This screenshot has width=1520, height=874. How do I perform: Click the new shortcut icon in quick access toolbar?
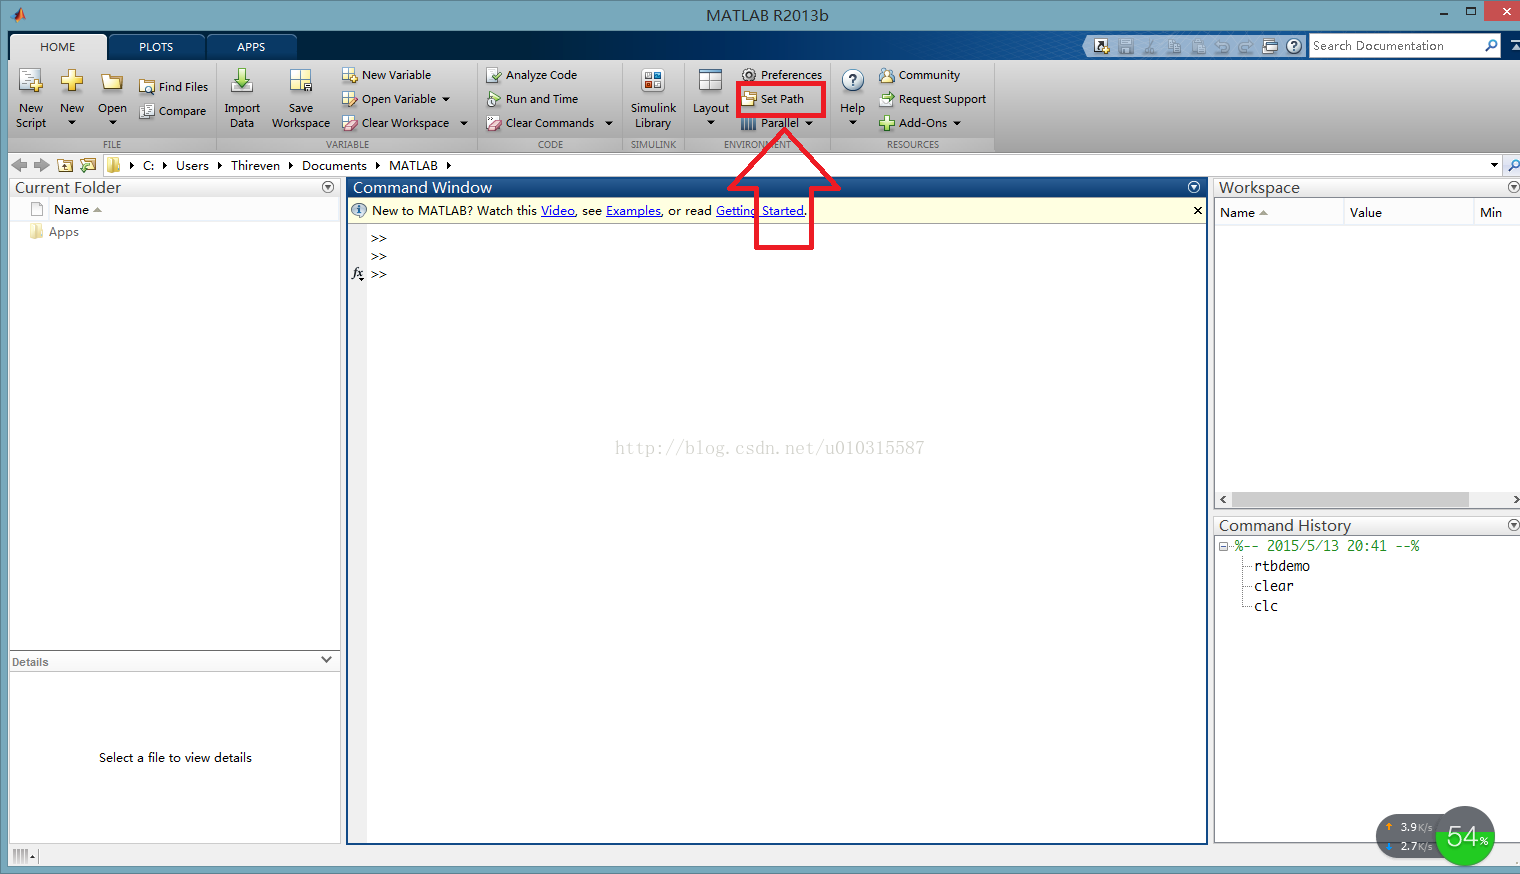tap(1101, 46)
